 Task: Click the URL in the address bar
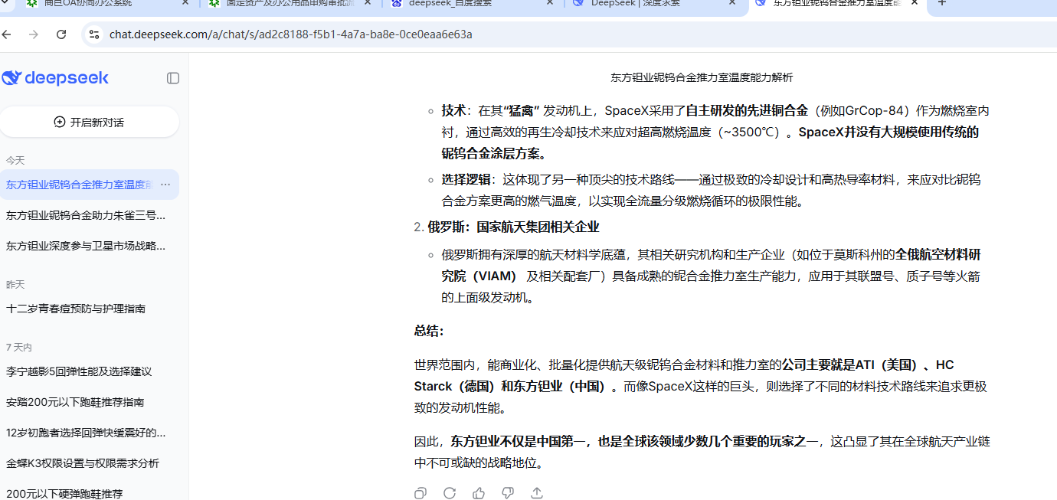[x=291, y=34]
